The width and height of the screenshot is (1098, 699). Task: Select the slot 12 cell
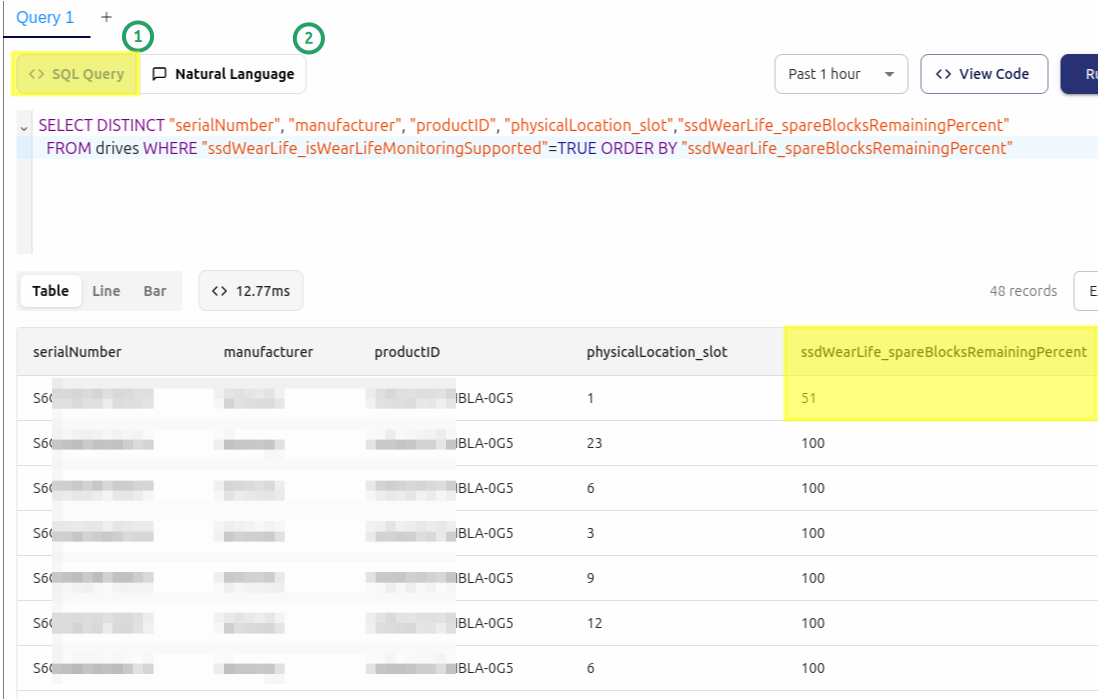pos(595,623)
